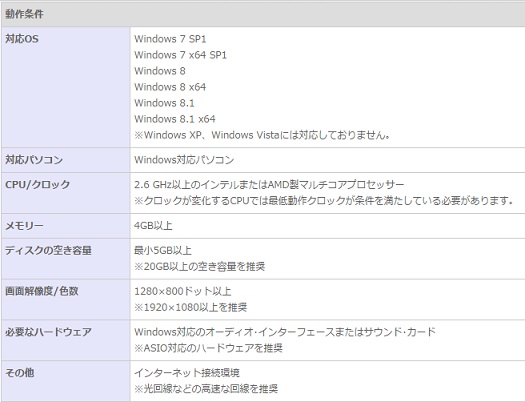The height and width of the screenshot is (402, 525).
Task: Click the Windows 8.1 x64 line
Action: click(175, 119)
